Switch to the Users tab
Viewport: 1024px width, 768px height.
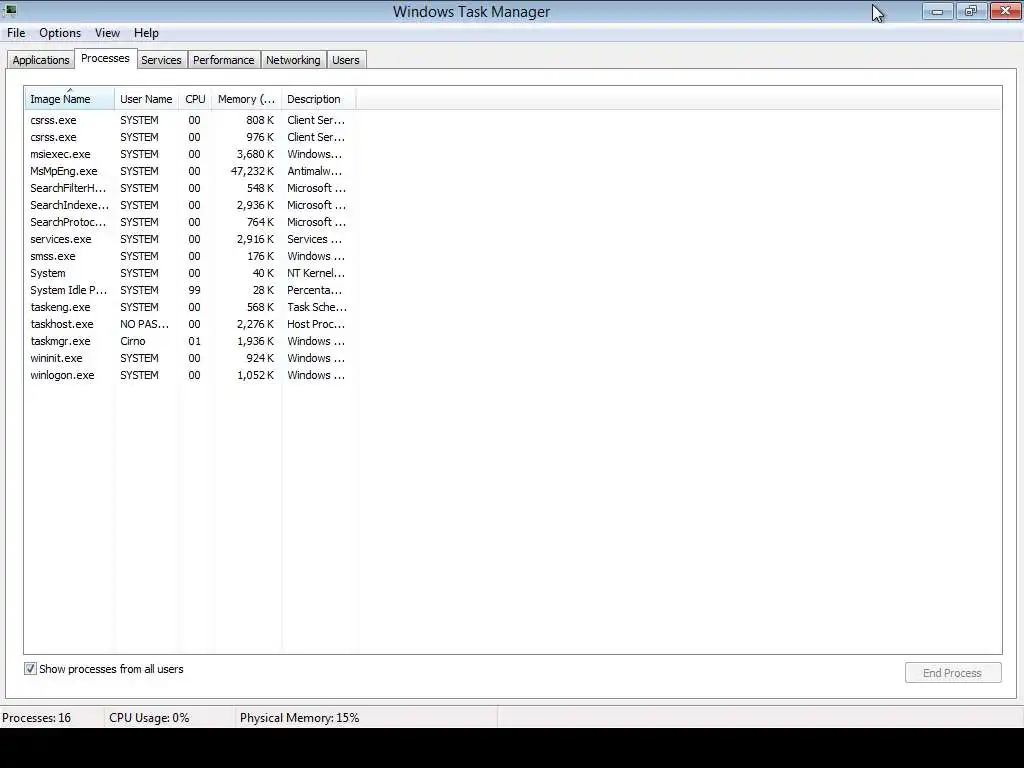pos(345,60)
